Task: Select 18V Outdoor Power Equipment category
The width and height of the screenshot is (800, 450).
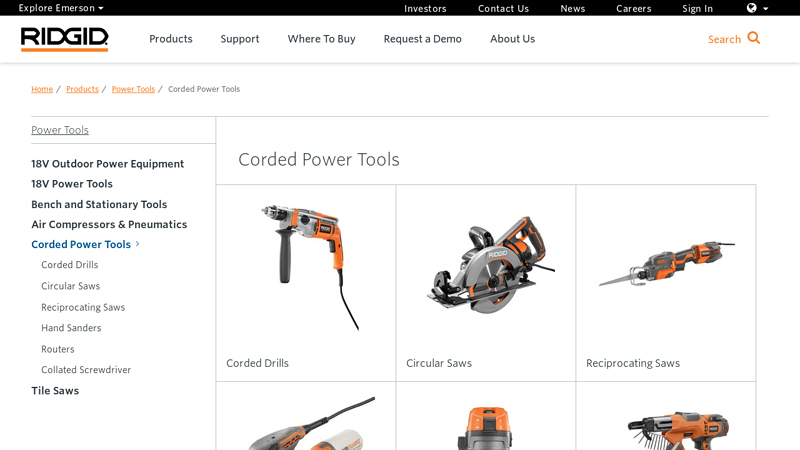Action: click(x=107, y=164)
